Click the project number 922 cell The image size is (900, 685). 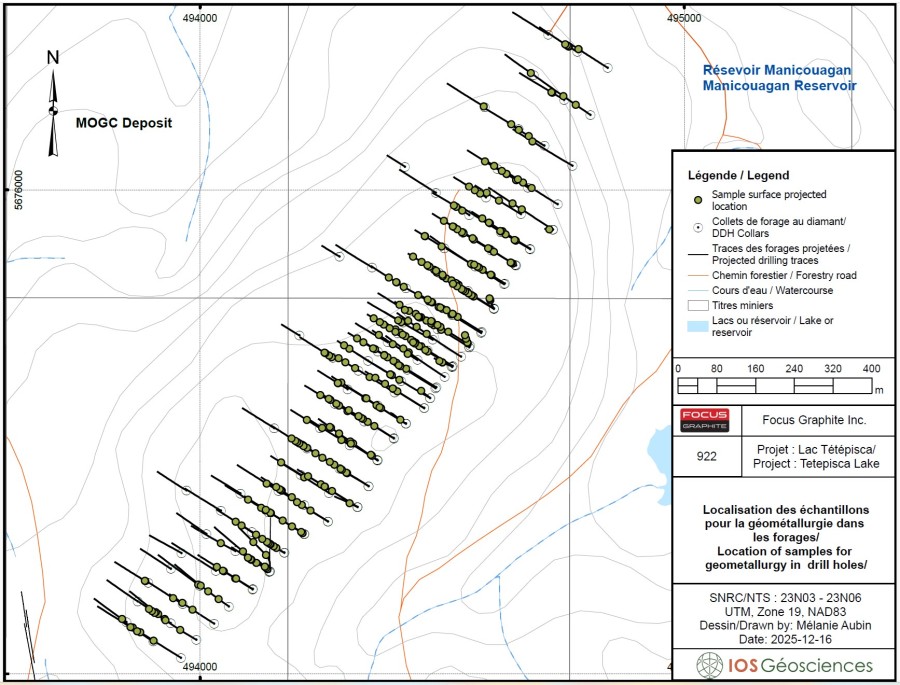coord(705,455)
